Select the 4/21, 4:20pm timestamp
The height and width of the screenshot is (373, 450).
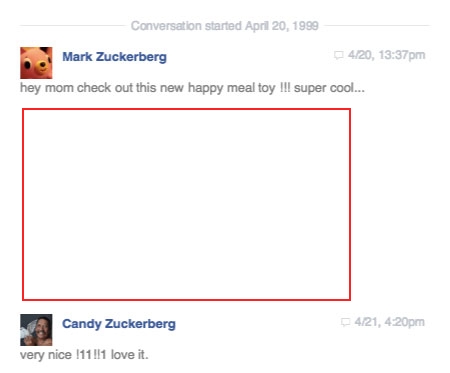click(x=390, y=322)
